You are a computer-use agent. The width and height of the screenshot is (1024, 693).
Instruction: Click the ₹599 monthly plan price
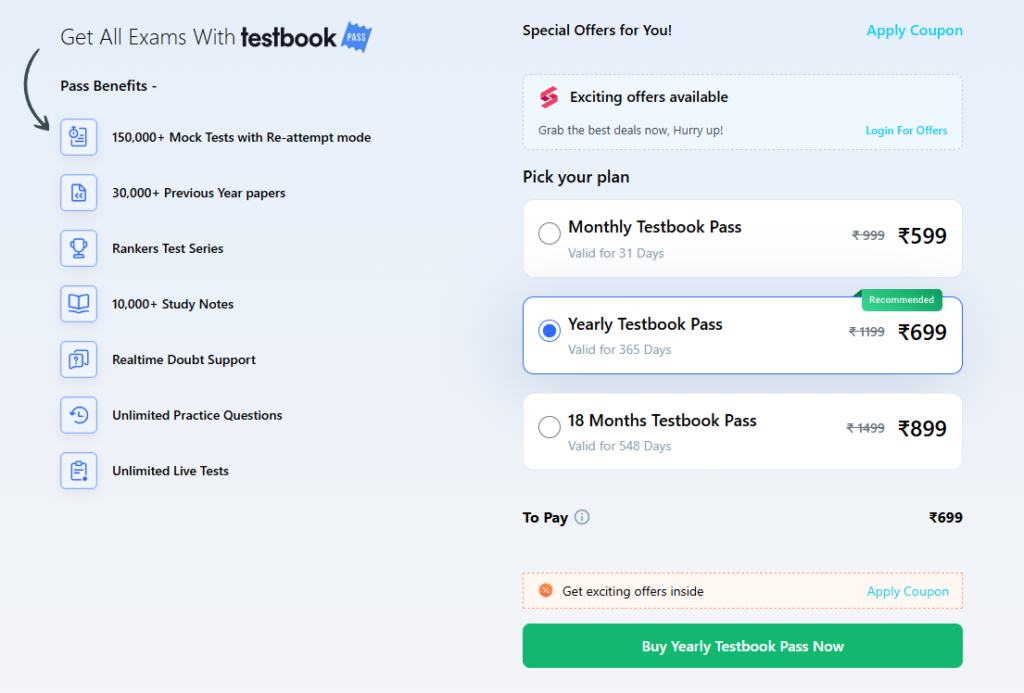922,236
